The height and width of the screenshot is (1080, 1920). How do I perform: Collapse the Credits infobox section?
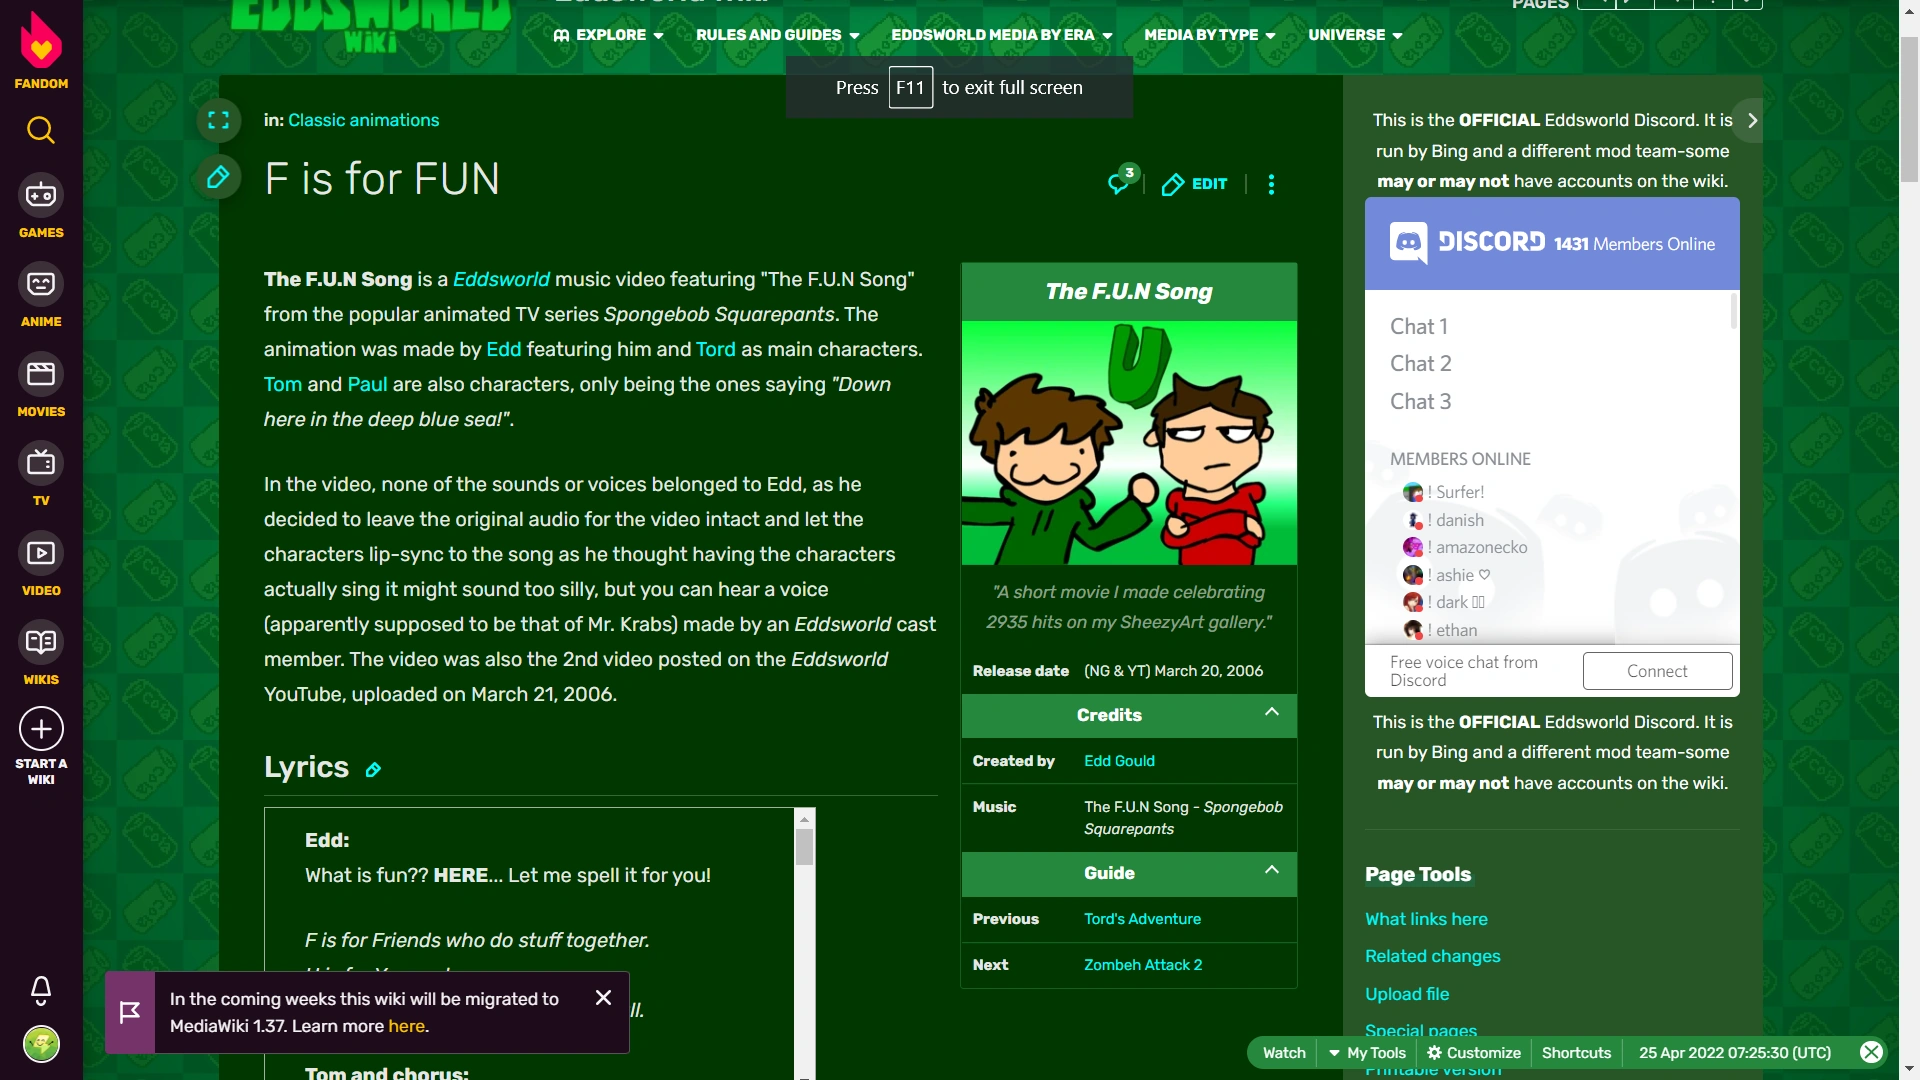[1272, 713]
